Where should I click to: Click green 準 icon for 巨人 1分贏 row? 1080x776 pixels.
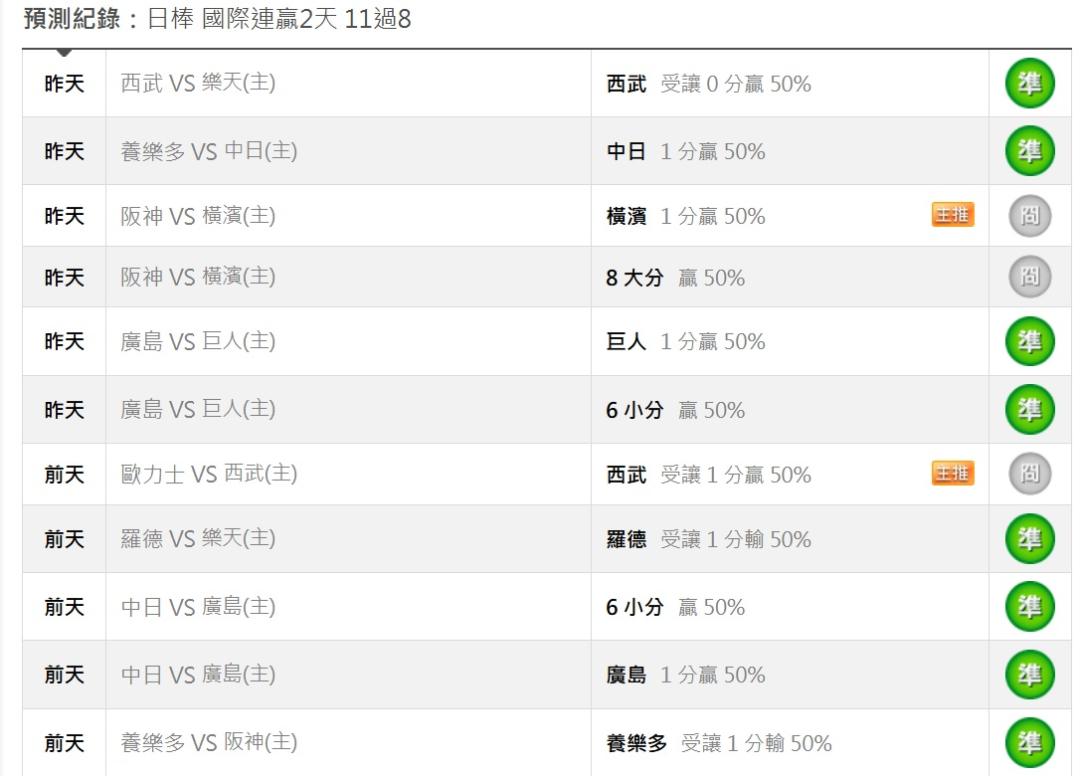[x=1030, y=341]
